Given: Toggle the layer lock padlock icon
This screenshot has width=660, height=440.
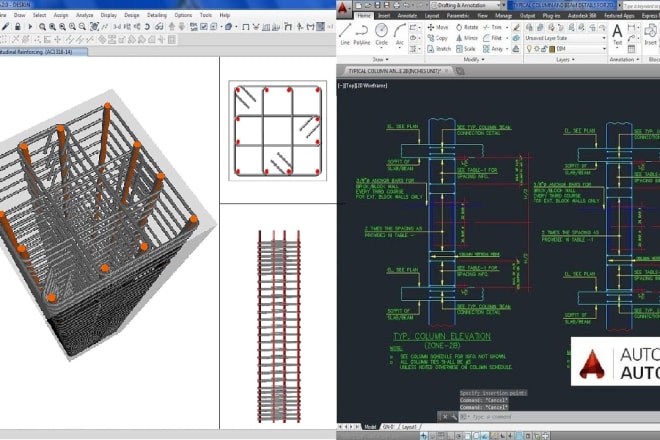Looking at the screenshot, I should (x=544, y=49).
